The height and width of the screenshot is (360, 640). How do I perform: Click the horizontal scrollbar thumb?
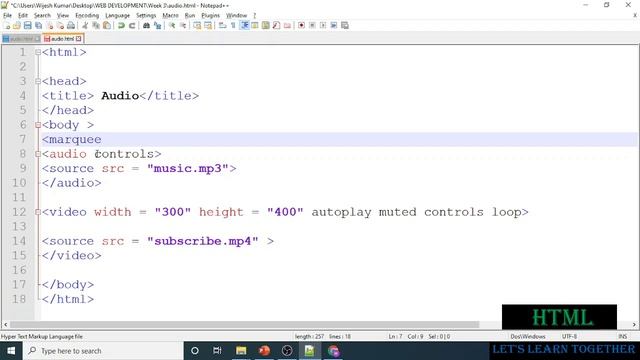244,324
